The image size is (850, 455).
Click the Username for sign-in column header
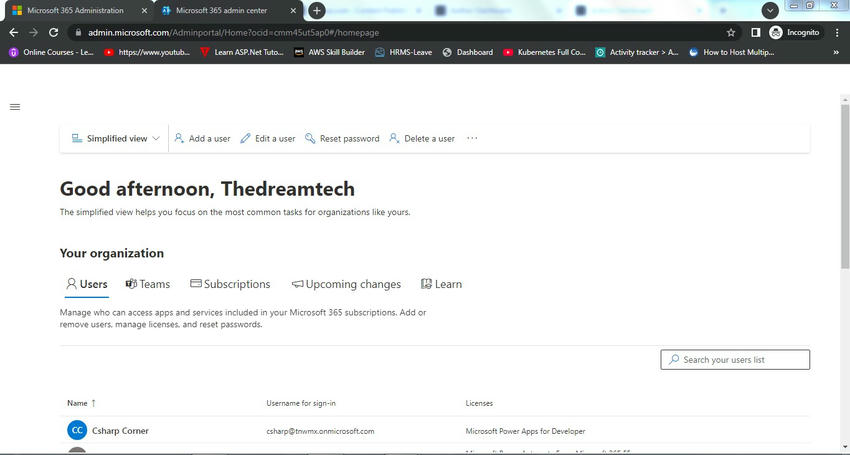tap(301, 403)
